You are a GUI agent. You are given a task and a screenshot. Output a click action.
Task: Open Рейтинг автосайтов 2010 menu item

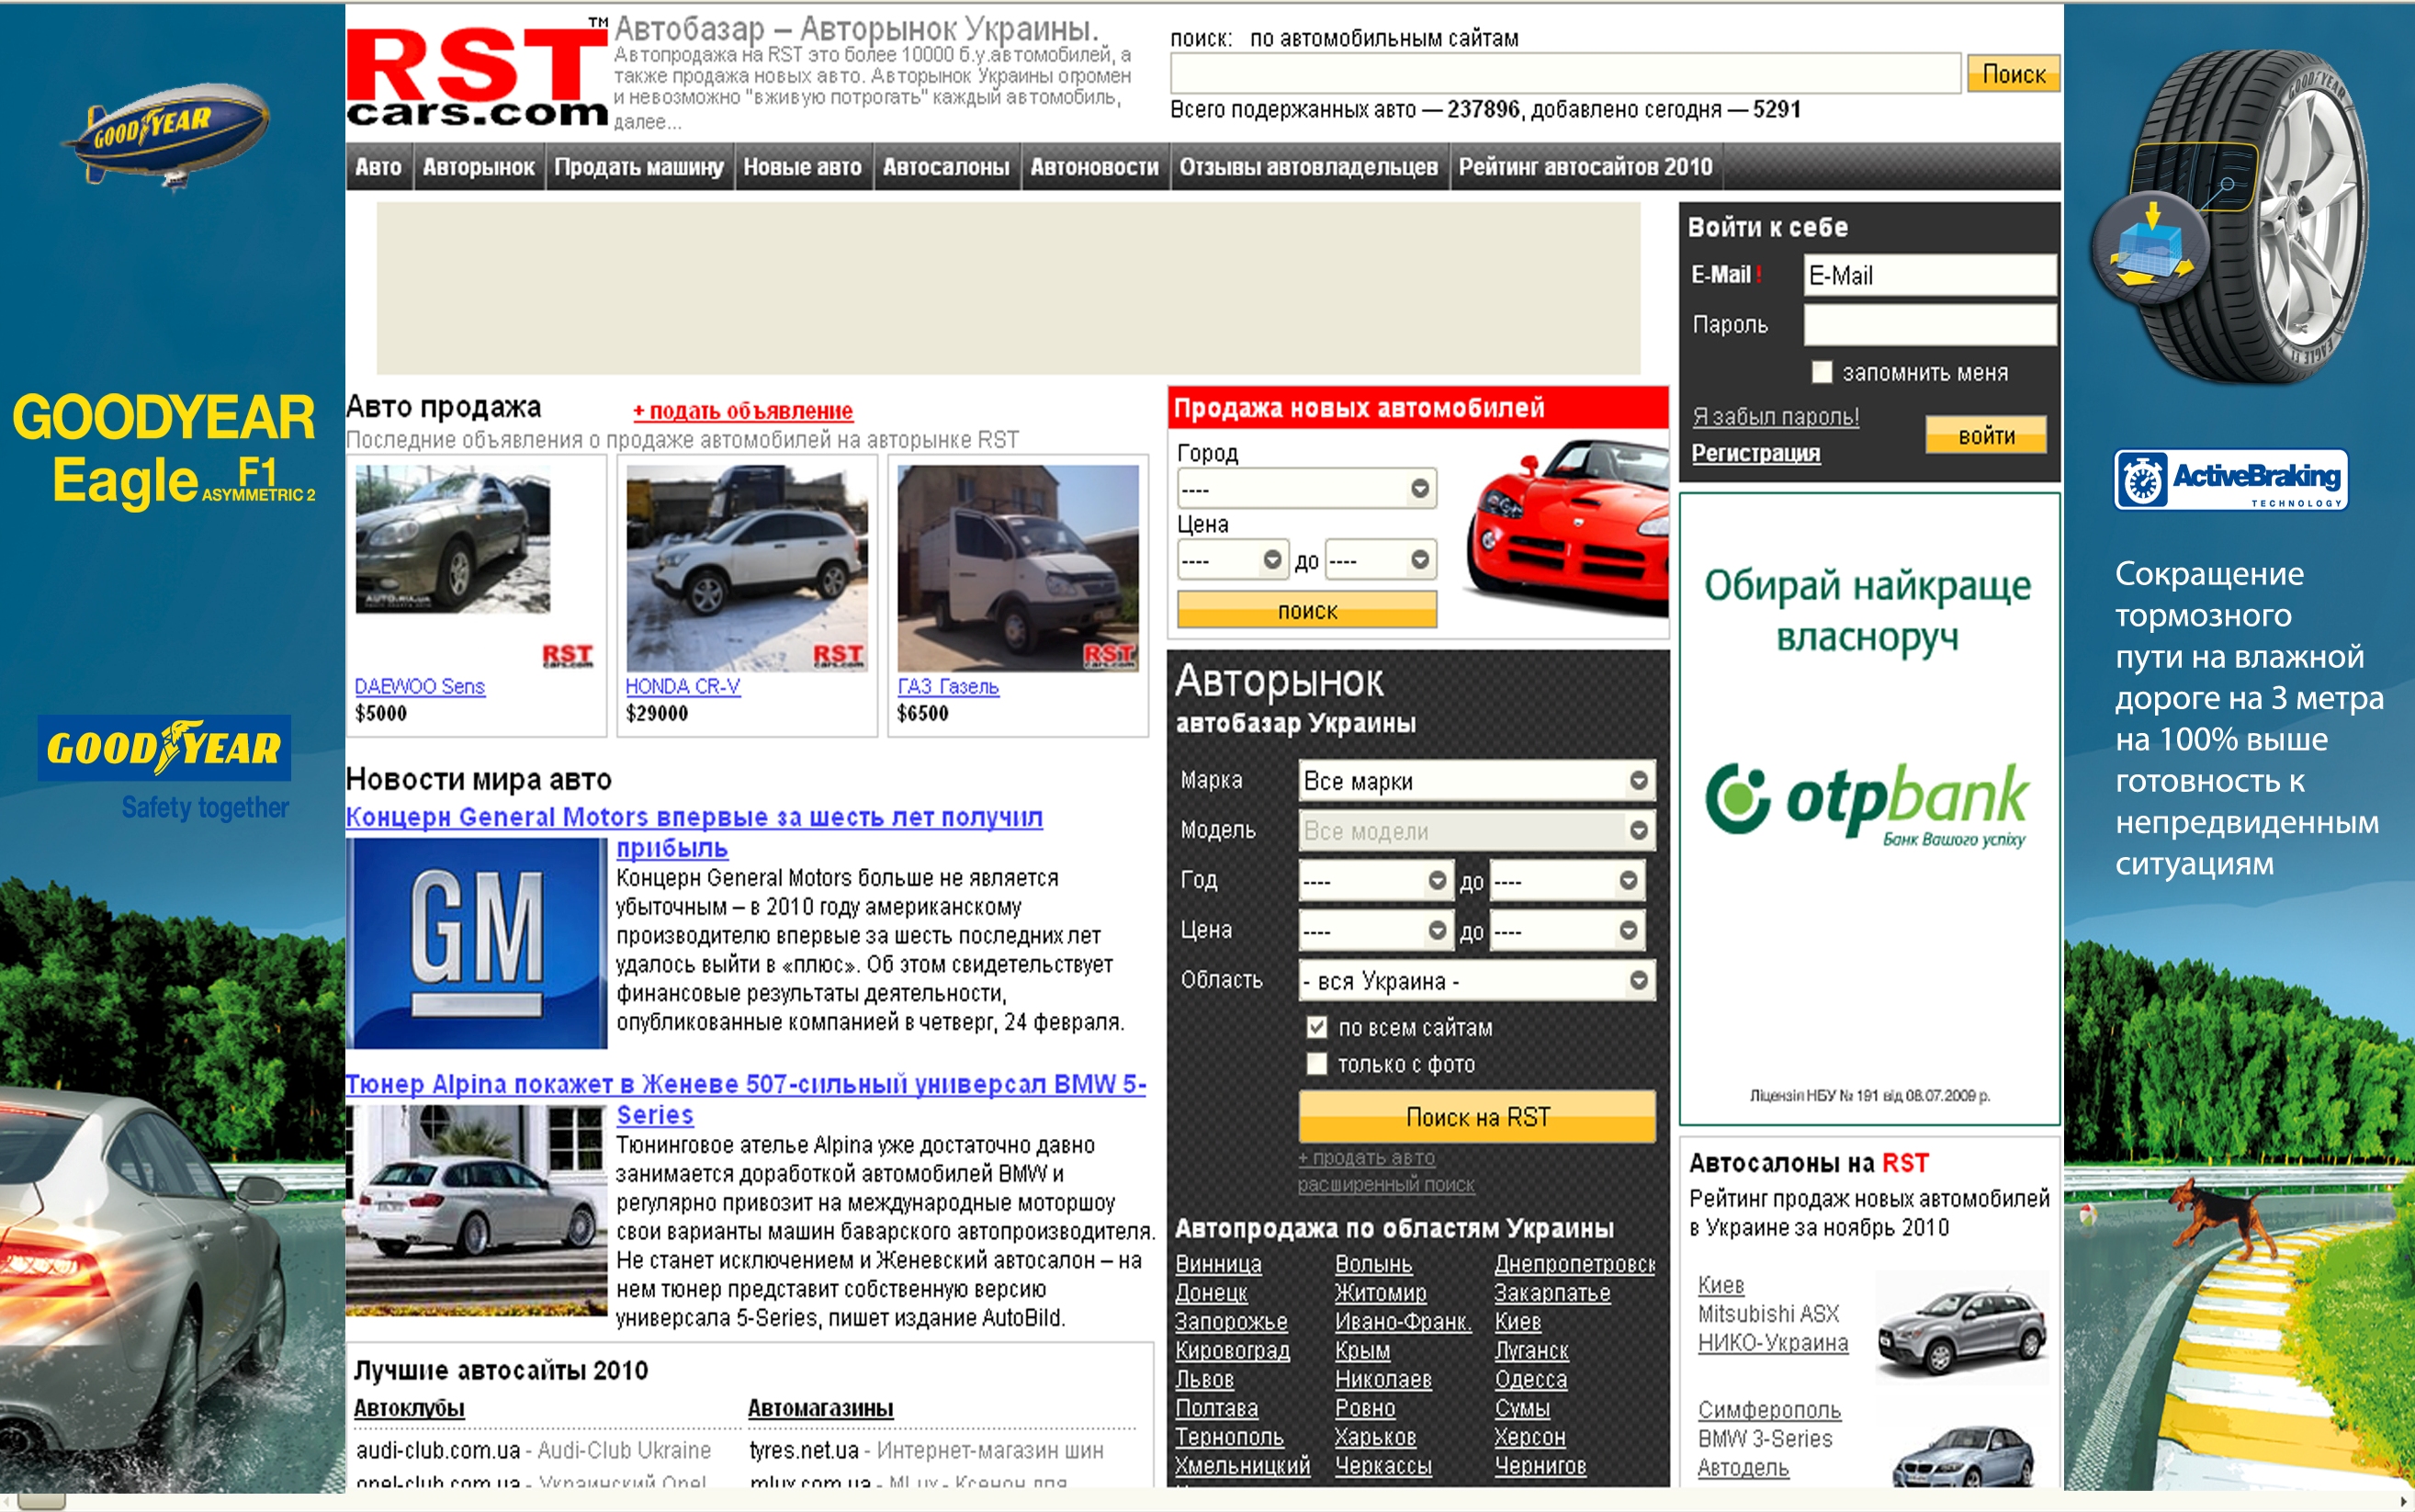[x=1585, y=167]
